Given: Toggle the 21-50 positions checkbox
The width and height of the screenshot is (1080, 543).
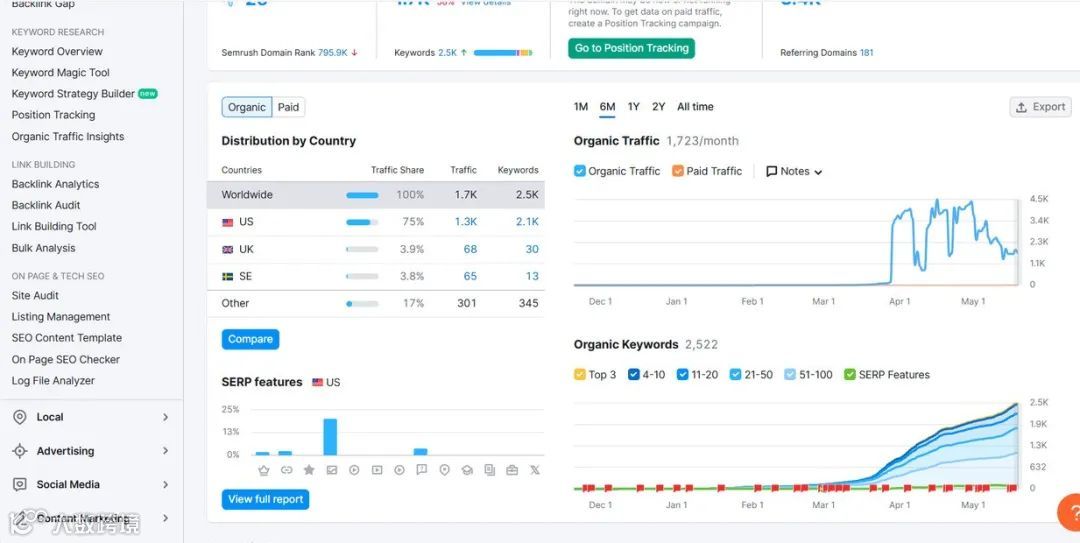Looking at the screenshot, I should coord(736,375).
